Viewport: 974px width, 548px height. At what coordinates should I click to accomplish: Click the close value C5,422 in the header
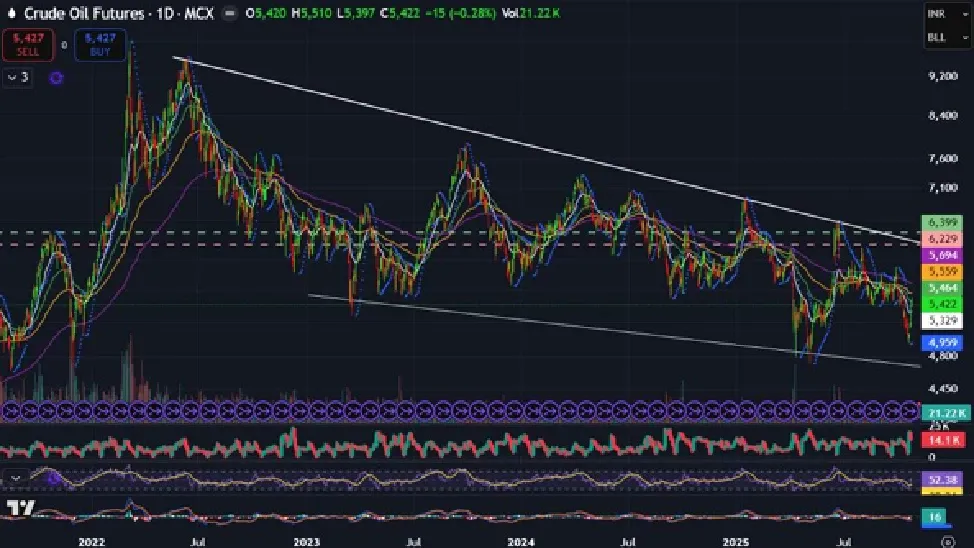(x=400, y=13)
